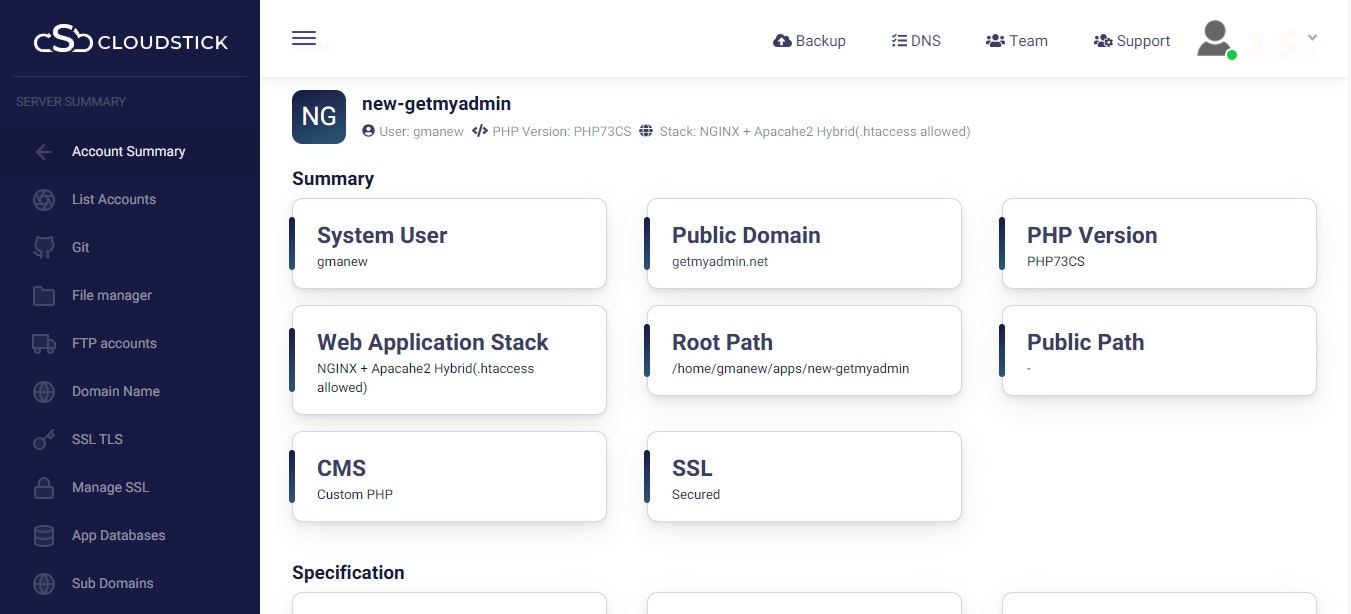Open the profile dropdown chevron

[1311, 37]
